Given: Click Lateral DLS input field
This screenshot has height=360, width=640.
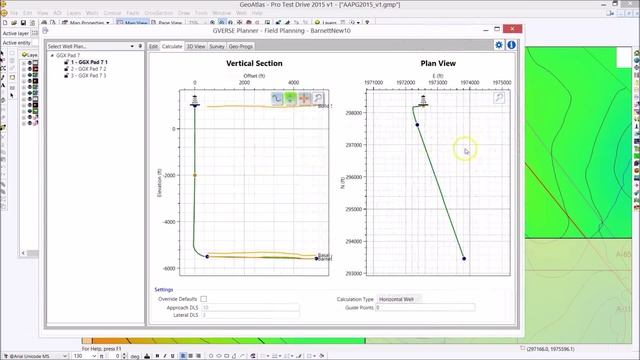Looking at the screenshot, I should tap(250, 315).
